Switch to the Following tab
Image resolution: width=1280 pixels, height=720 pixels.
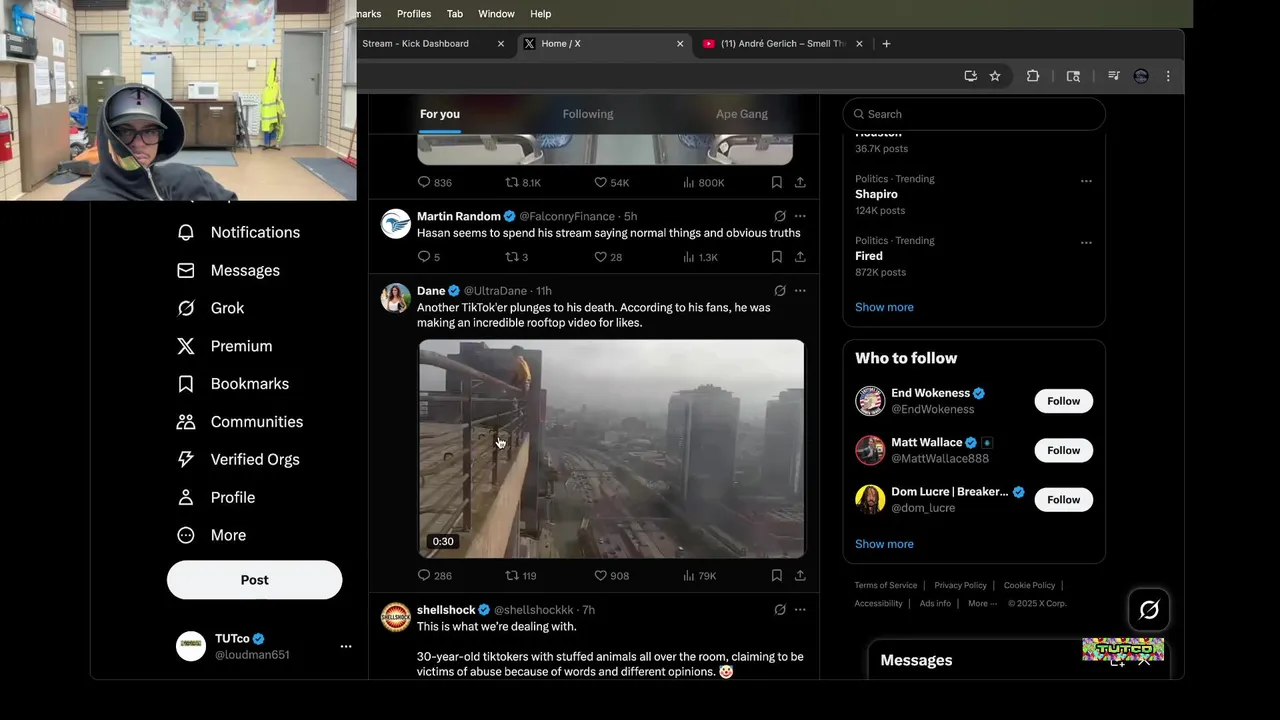click(588, 114)
